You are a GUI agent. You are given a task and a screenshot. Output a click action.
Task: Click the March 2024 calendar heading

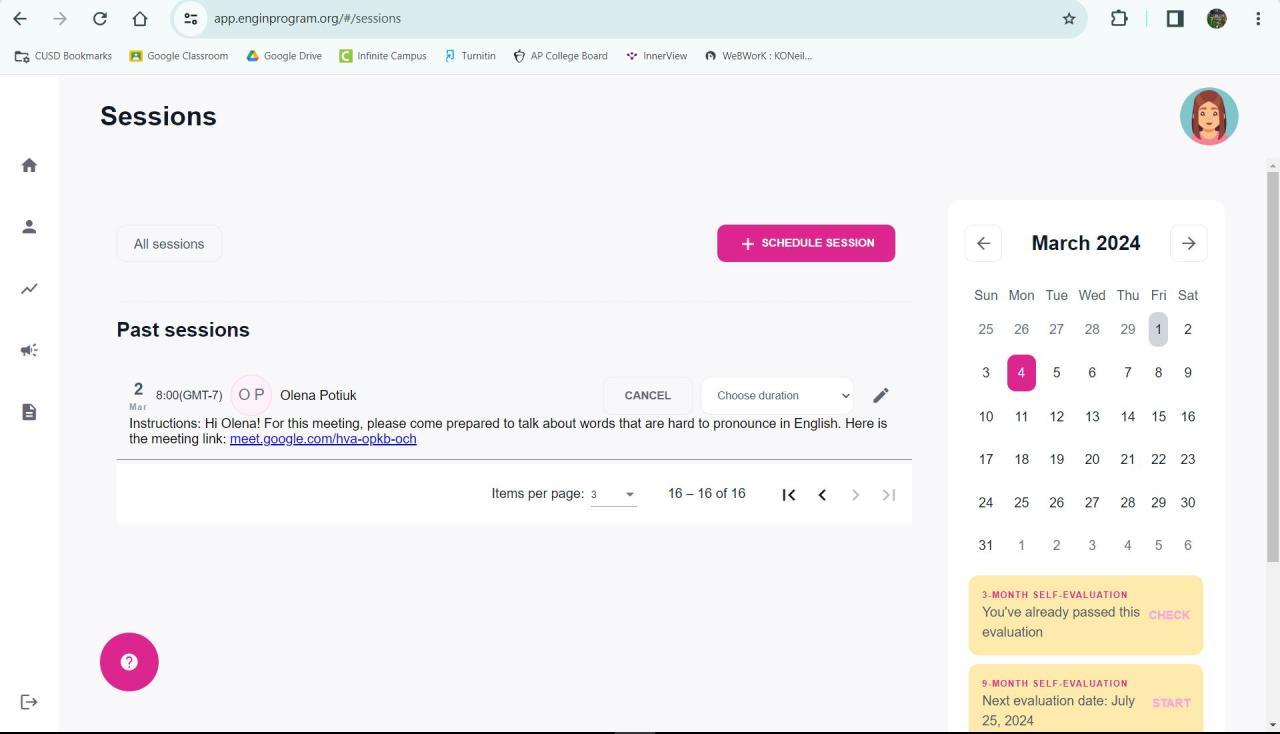click(x=1086, y=243)
